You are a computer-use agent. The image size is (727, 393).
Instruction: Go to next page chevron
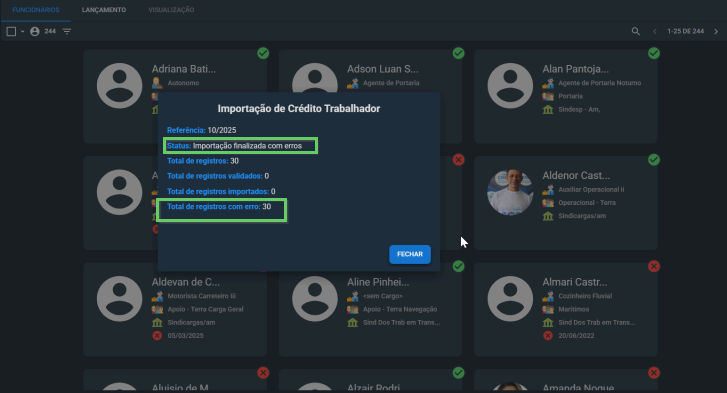coord(716,32)
